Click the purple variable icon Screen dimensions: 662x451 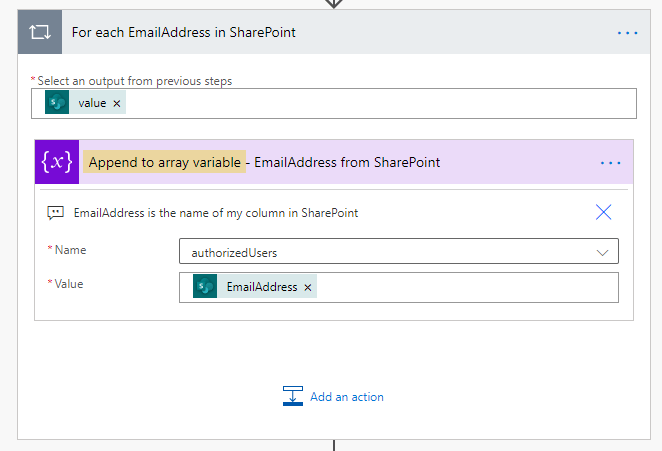[x=56, y=162]
